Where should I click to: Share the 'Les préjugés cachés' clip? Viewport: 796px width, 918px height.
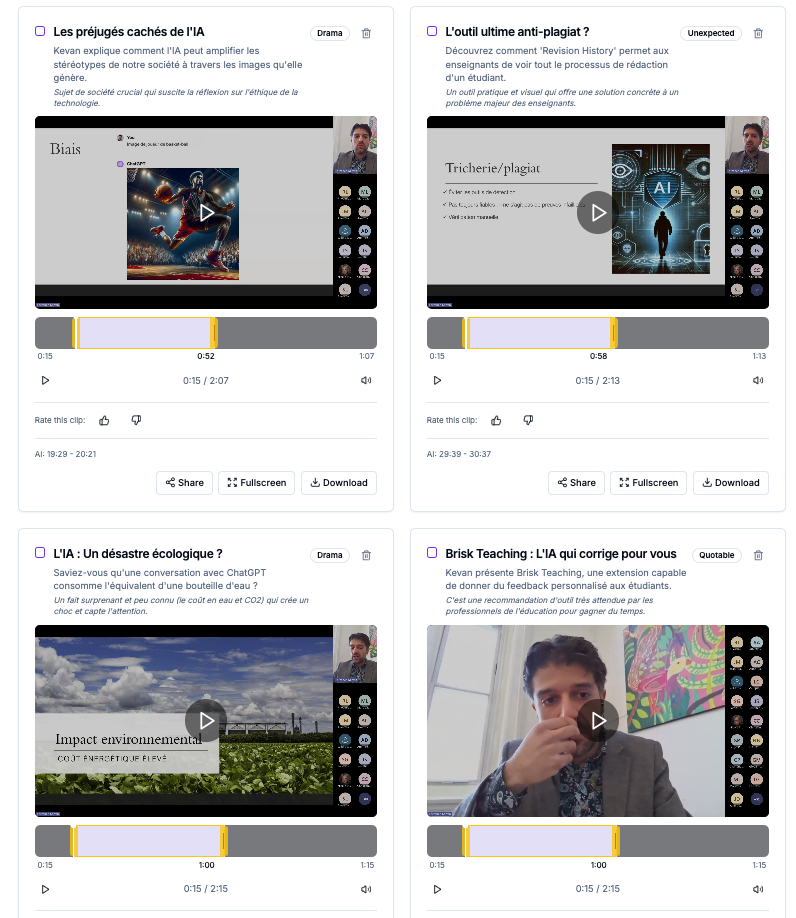[x=184, y=482]
